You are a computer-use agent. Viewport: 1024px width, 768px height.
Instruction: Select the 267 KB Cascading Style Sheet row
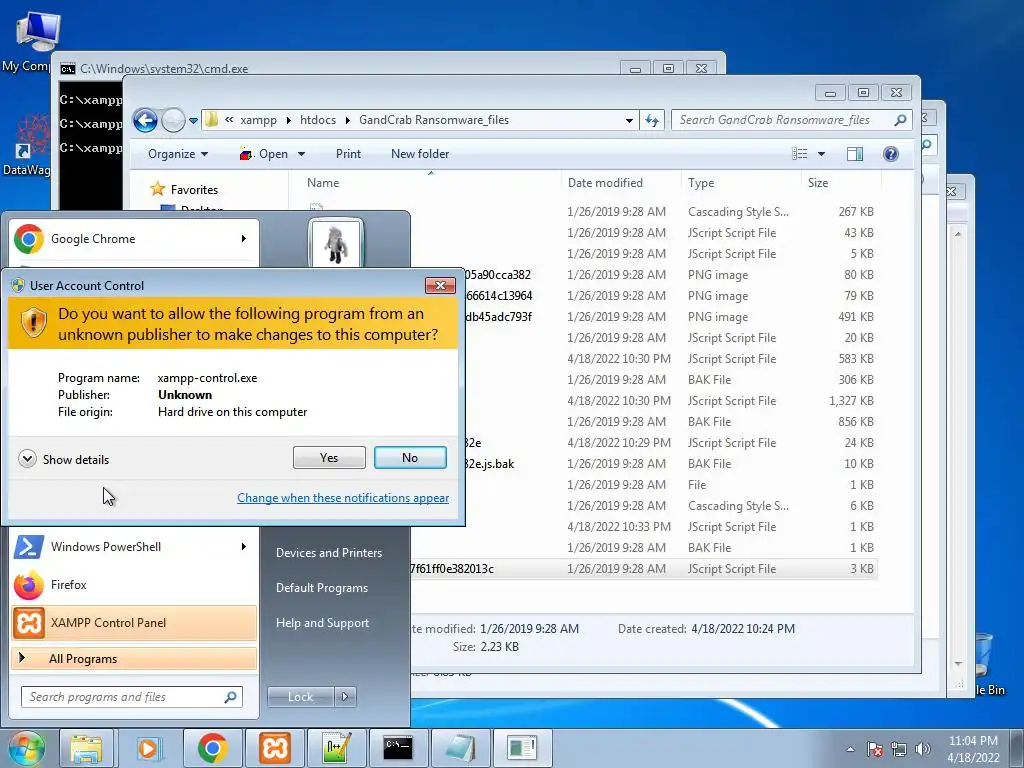point(591,212)
